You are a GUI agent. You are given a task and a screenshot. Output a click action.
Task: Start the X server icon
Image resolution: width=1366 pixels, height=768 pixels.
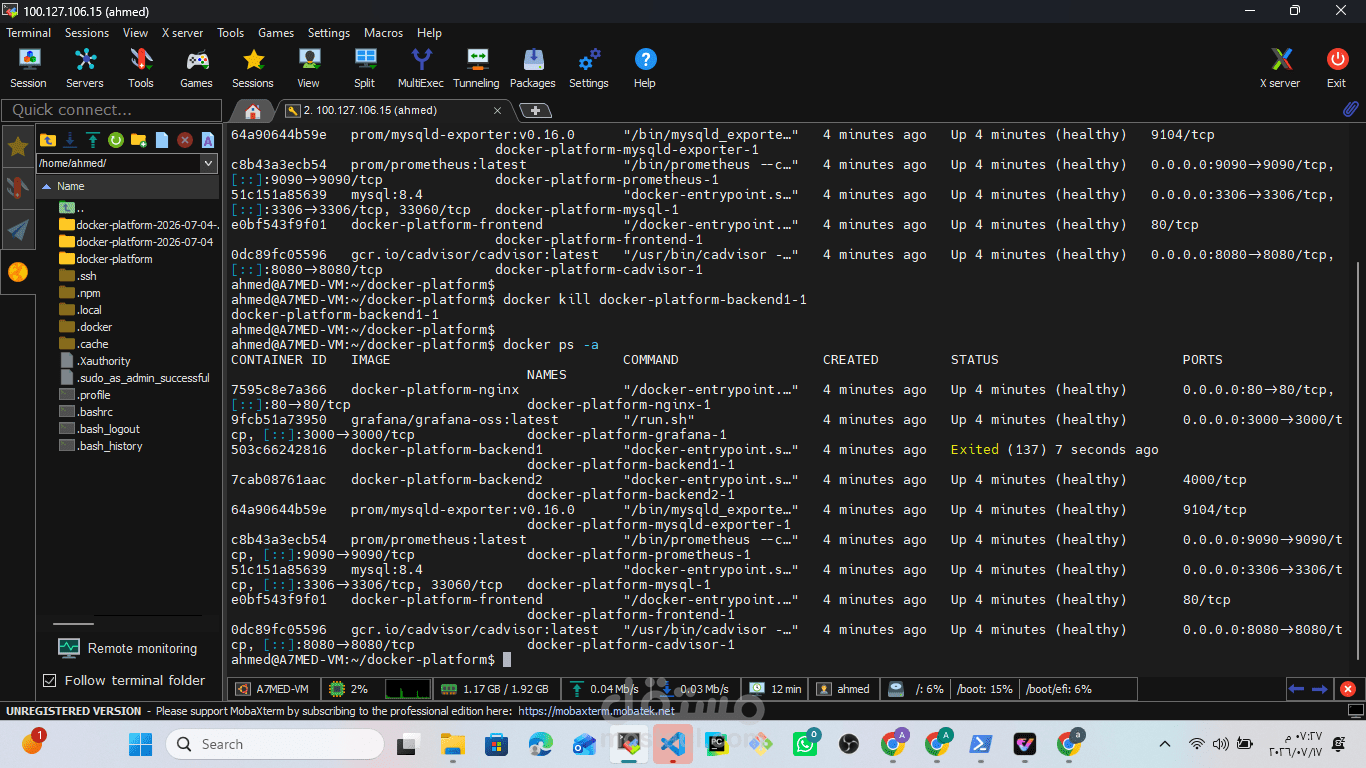tap(1281, 68)
